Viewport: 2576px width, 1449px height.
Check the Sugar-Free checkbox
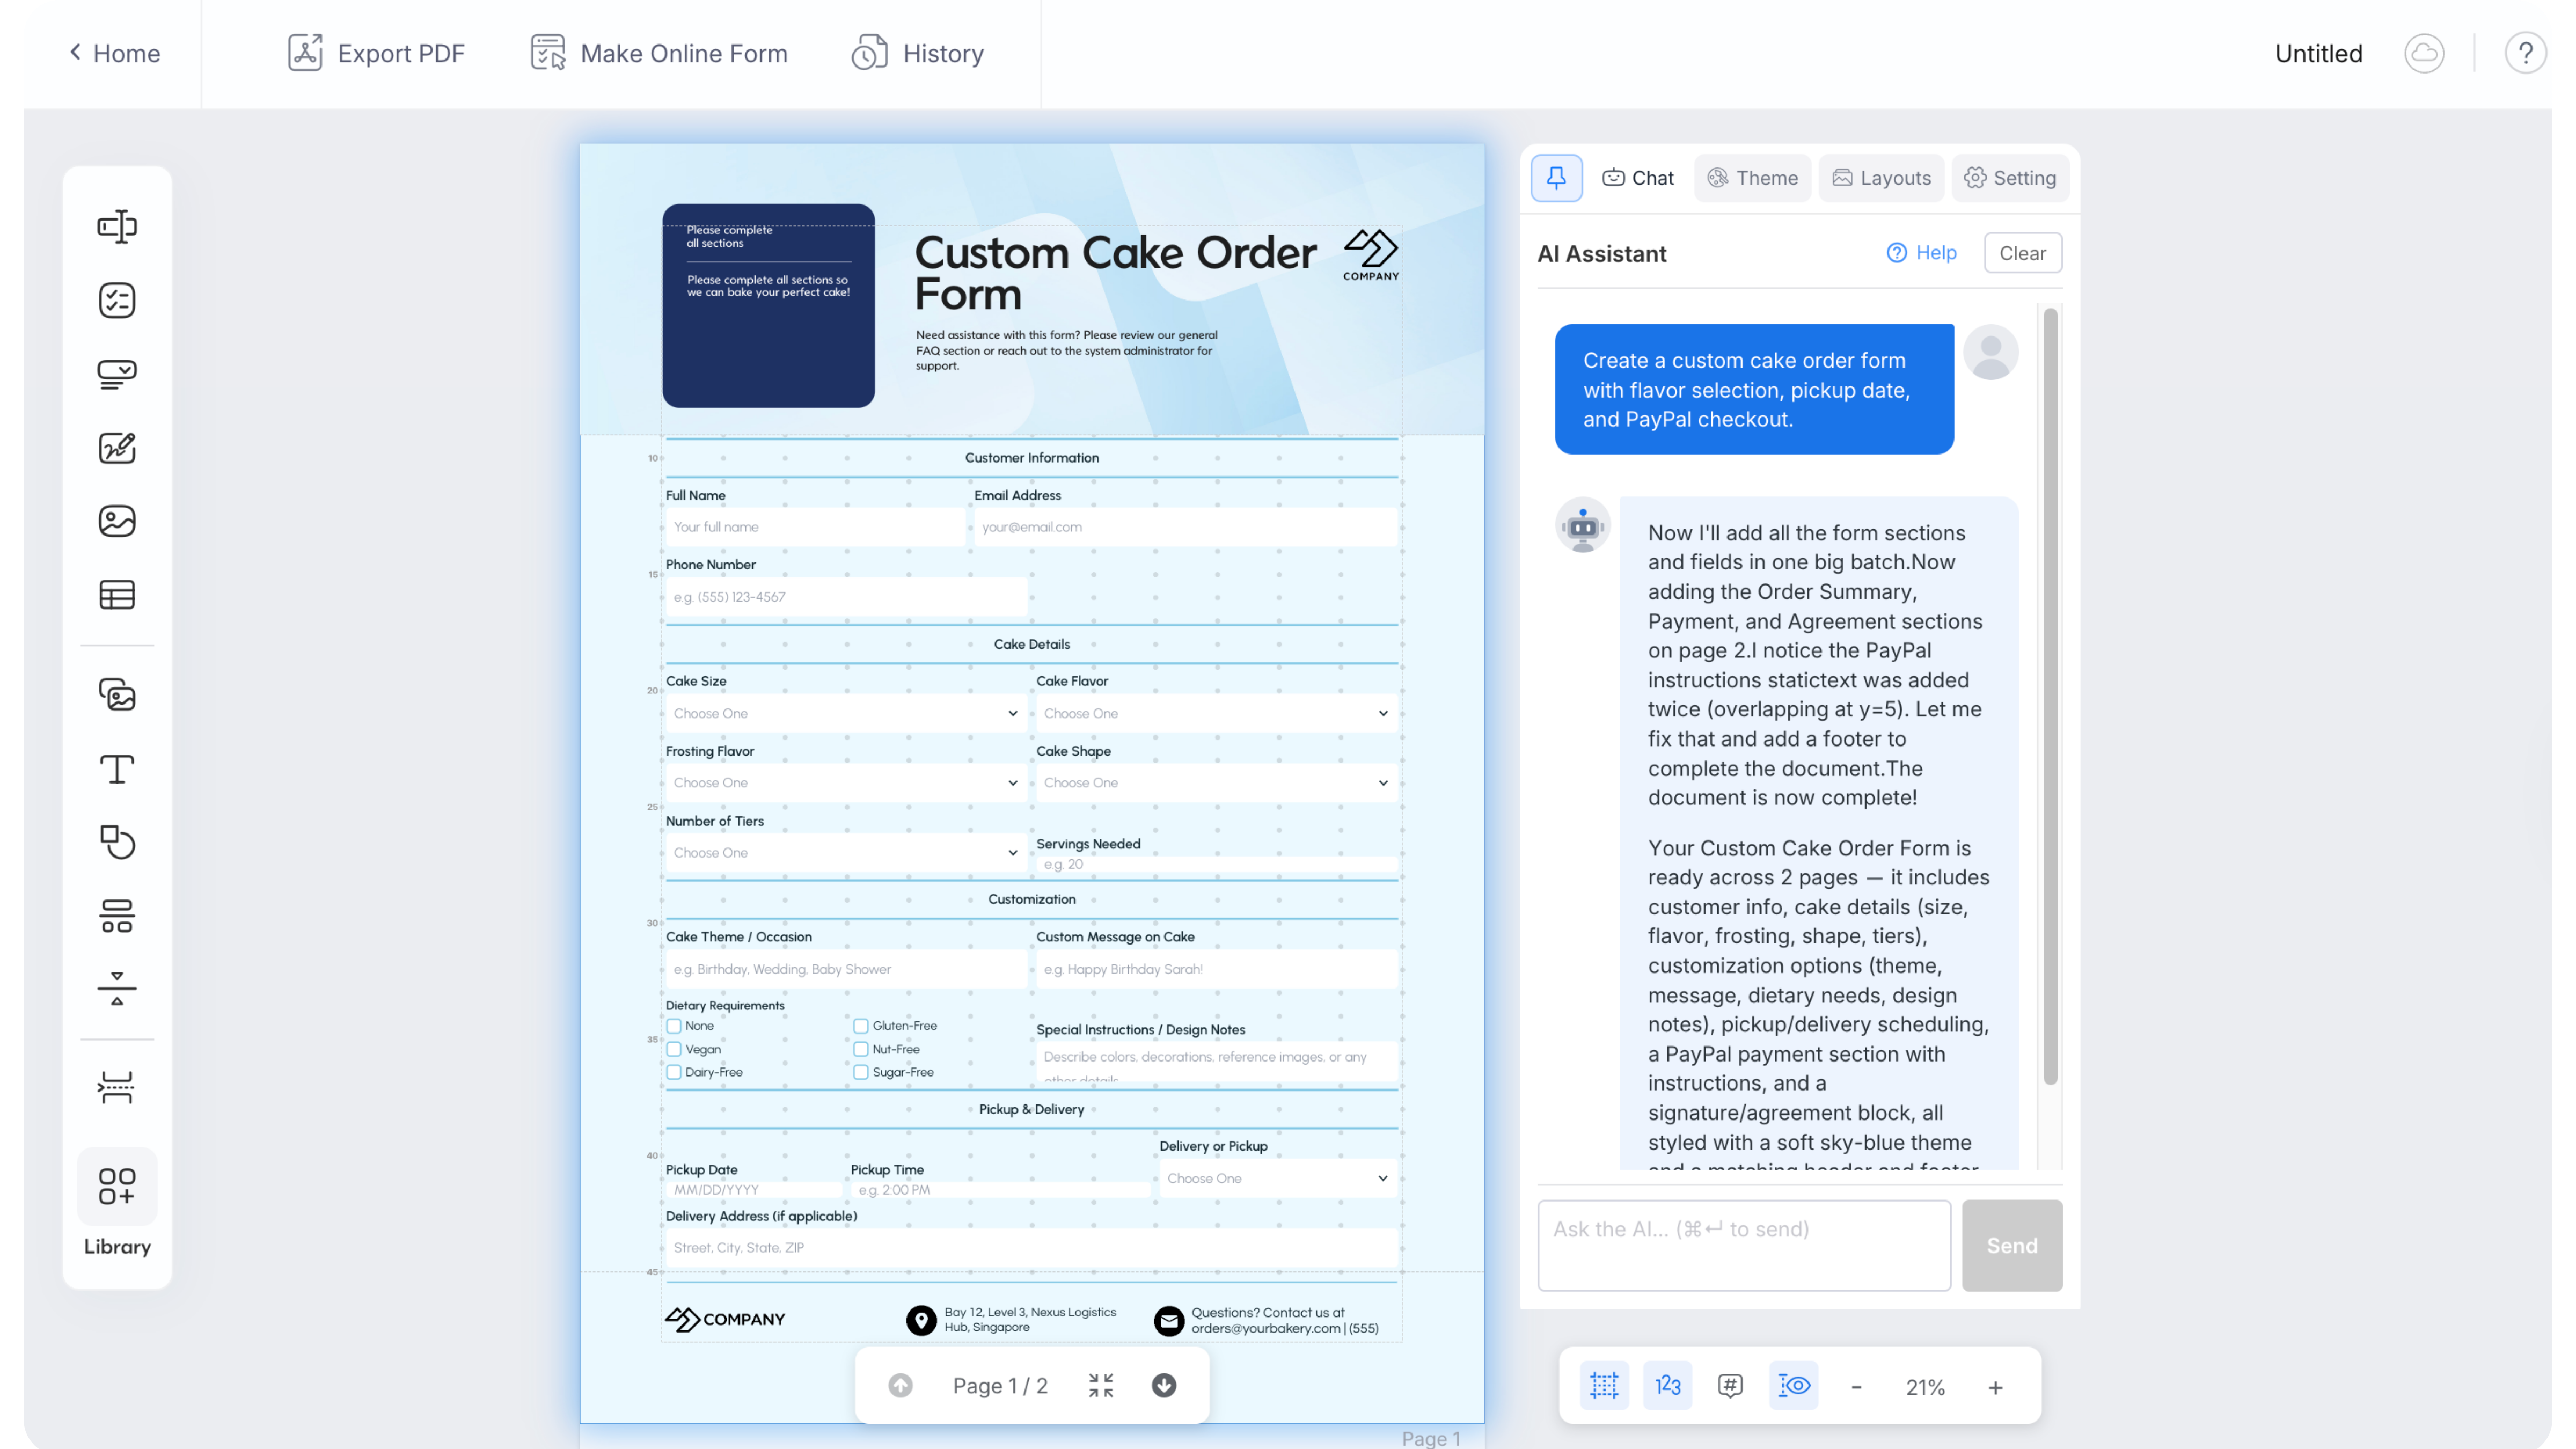click(x=860, y=1072)
